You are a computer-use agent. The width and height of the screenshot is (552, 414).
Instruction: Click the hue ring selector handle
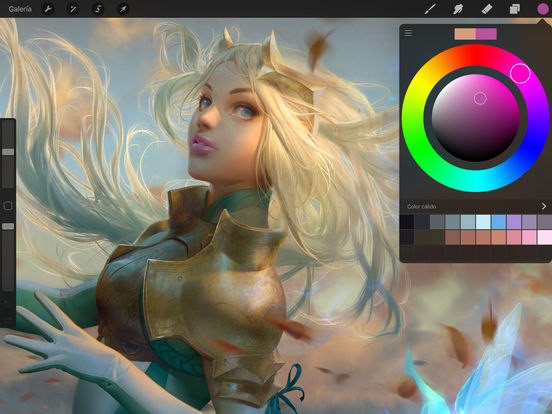click(x=520, y=73)
